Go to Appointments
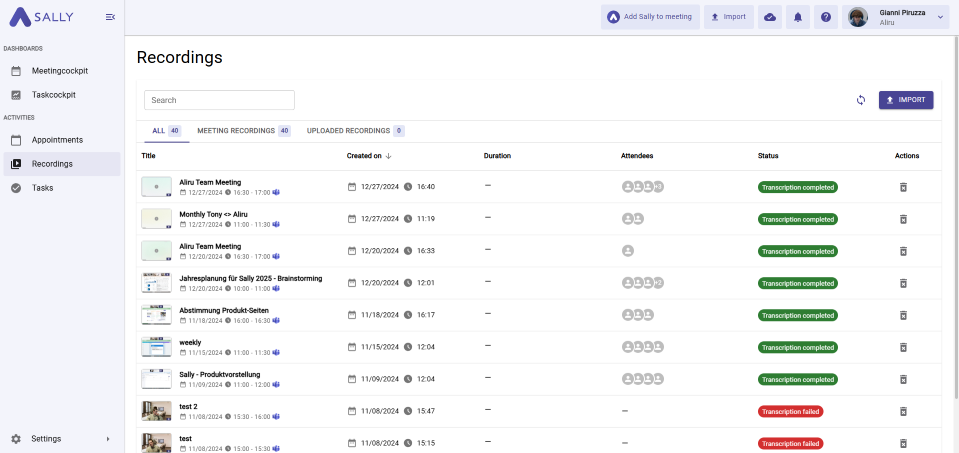The height and width of the screenshot is (453, 959). [x=62, y=140]
